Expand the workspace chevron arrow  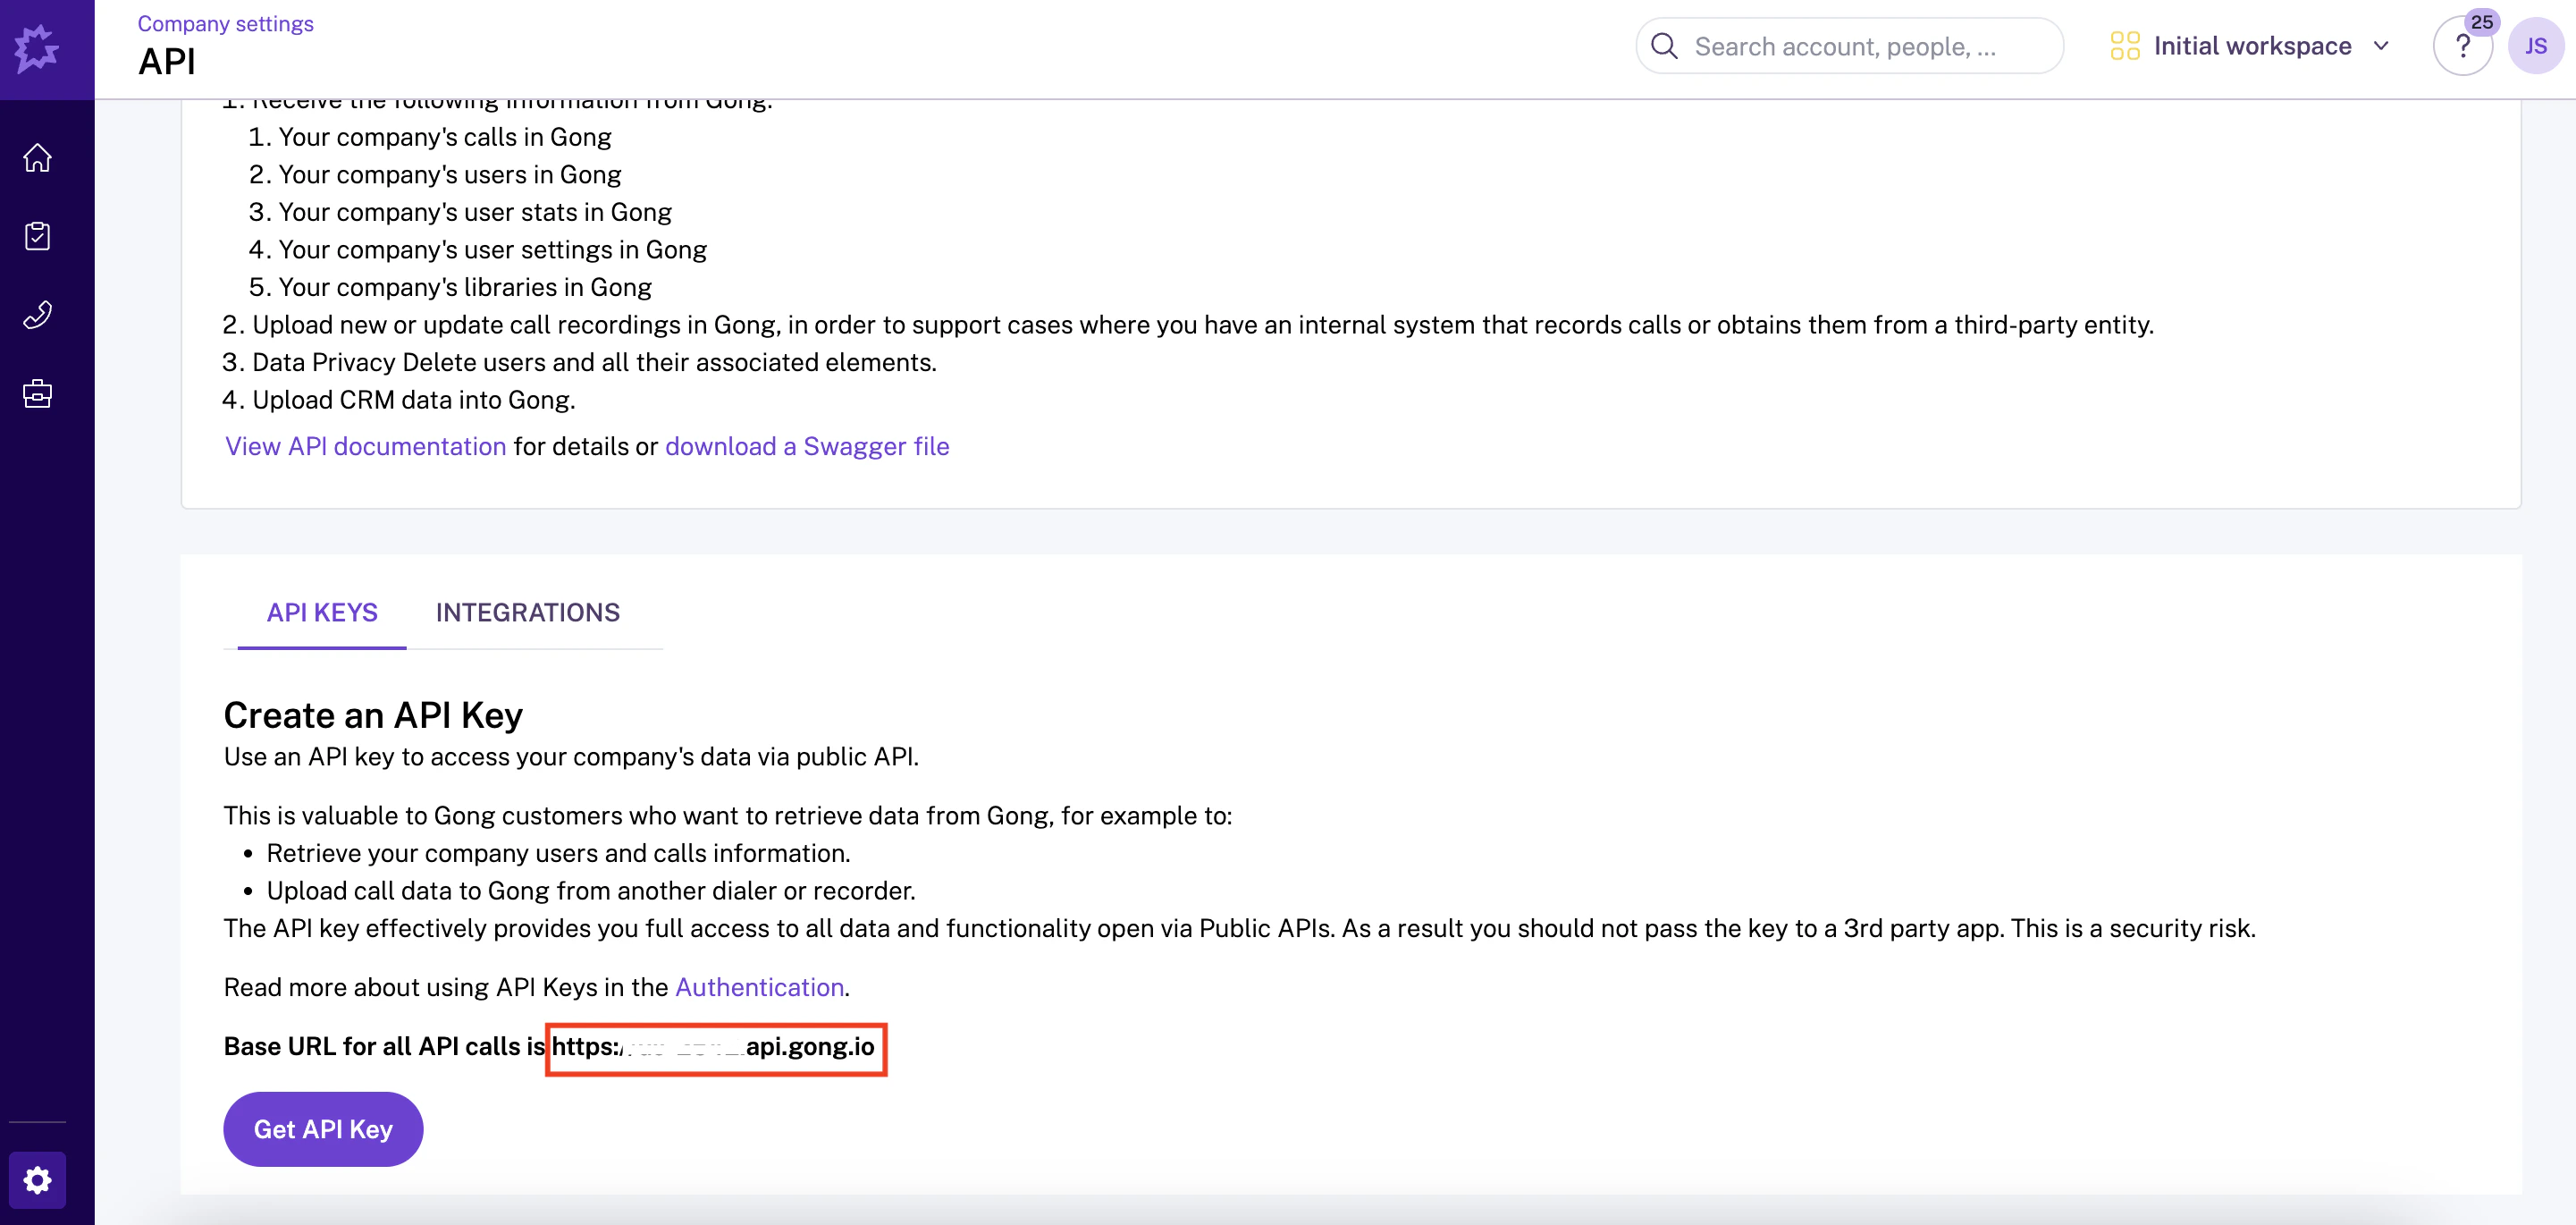pyautogui.click(x=2382, y=46)
